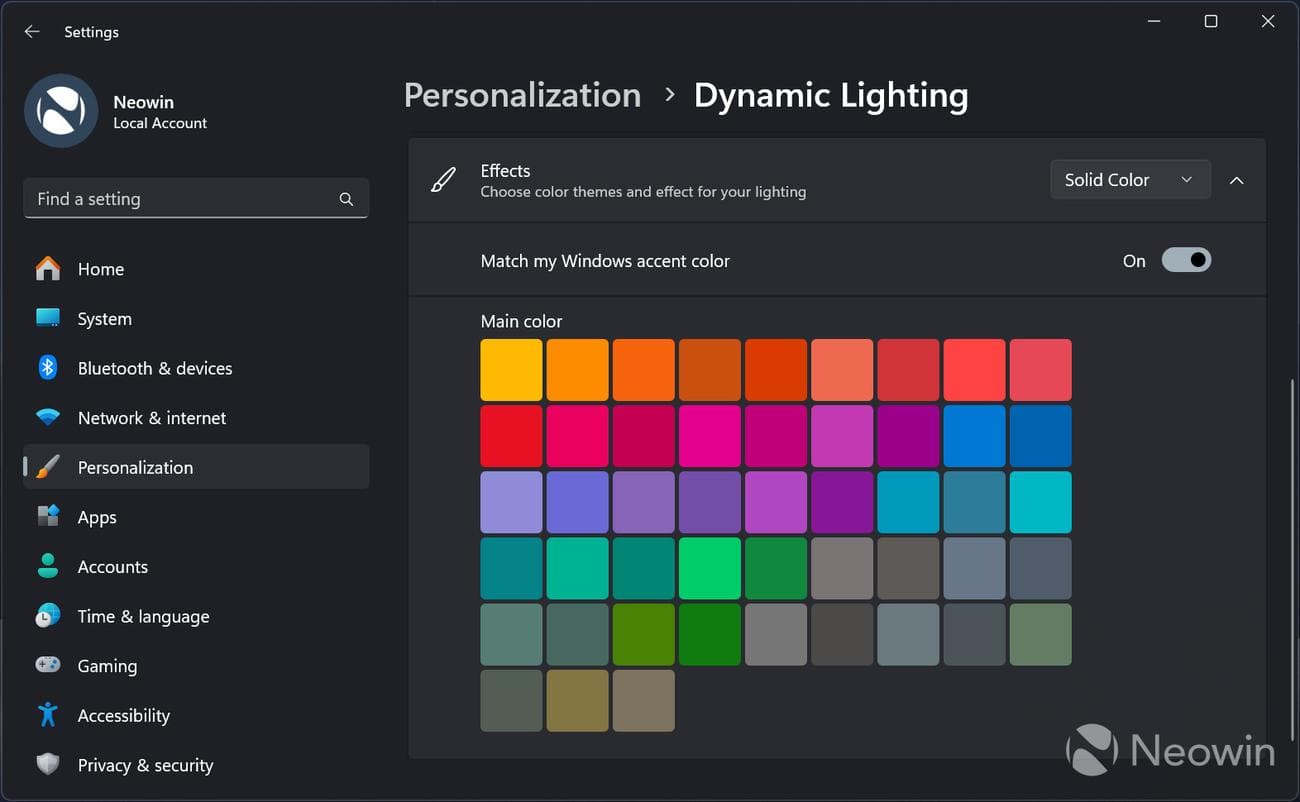This screenshot has width=1300, height=802.
Task: Click the Time & language clock icon
Action: pos(47,616)
